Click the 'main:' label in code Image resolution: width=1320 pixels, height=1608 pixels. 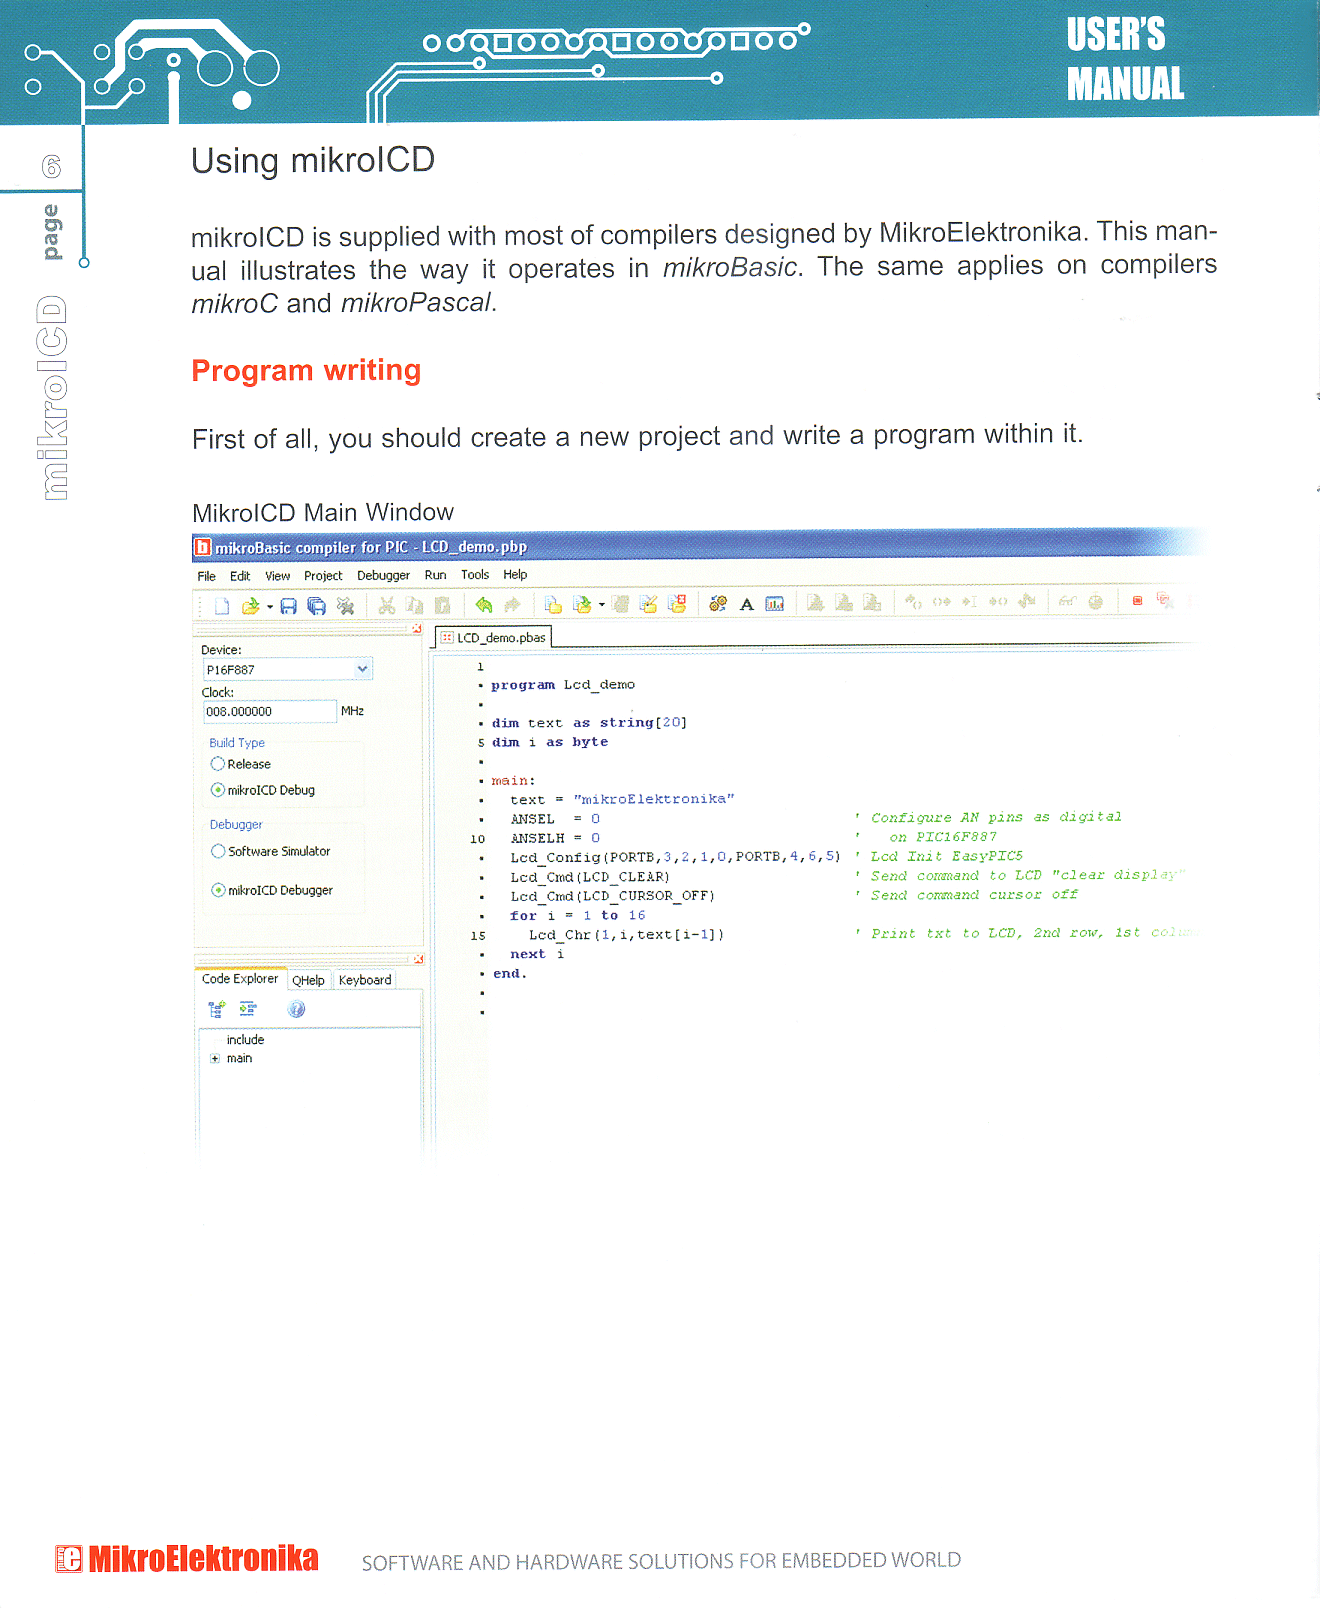(513, 781)
